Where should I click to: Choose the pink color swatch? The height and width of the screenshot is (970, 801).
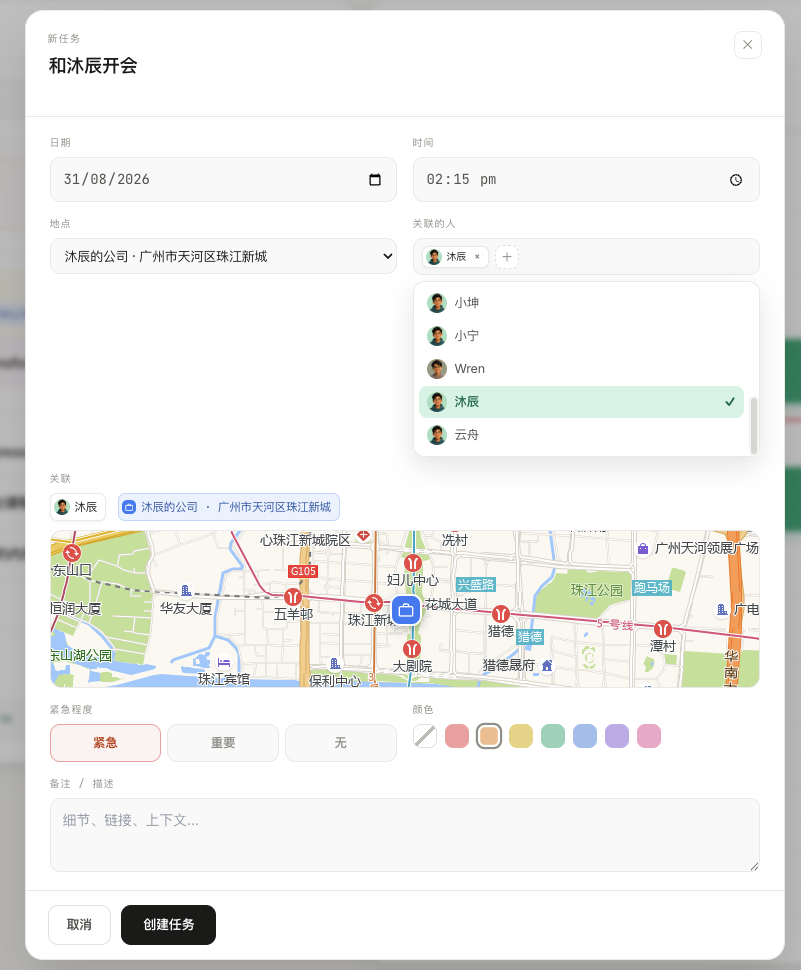(649, 736)
